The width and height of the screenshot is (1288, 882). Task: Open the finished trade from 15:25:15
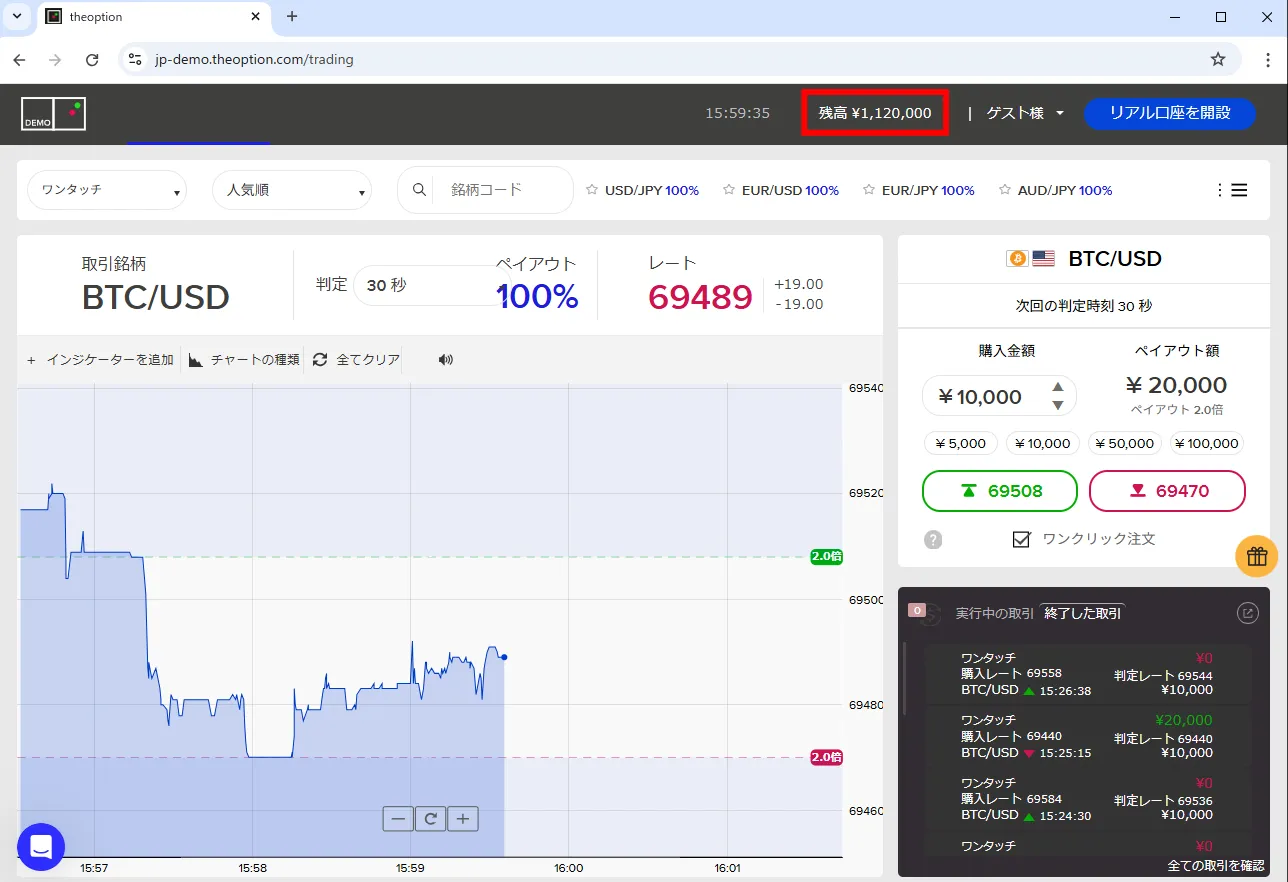coord(1088,736)
